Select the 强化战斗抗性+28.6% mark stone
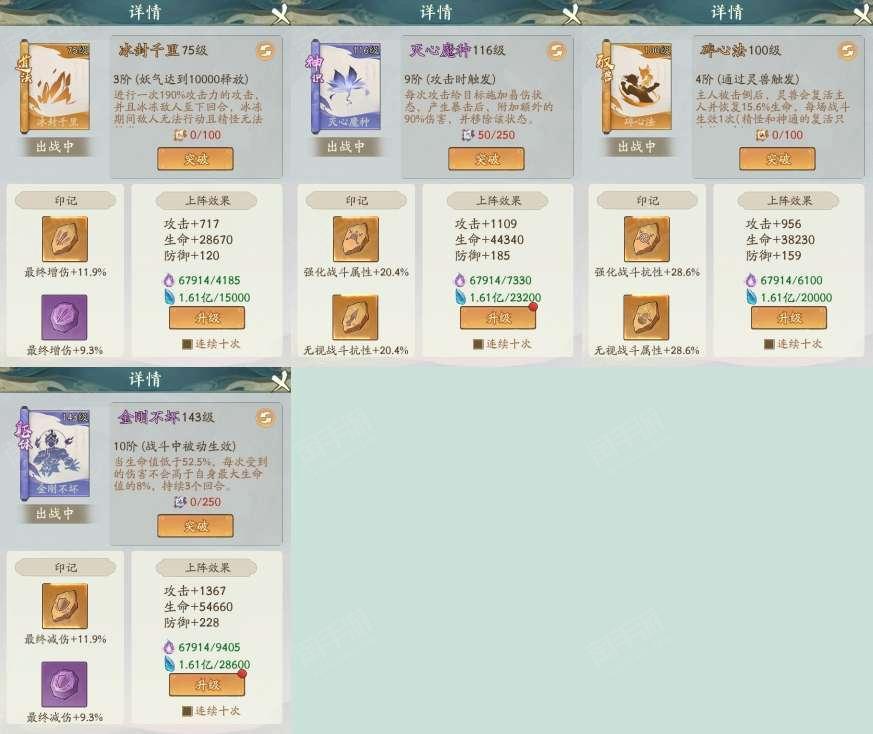Image resolution: width=873 pixels, height=734 pixels. click(x=646, y=239)
